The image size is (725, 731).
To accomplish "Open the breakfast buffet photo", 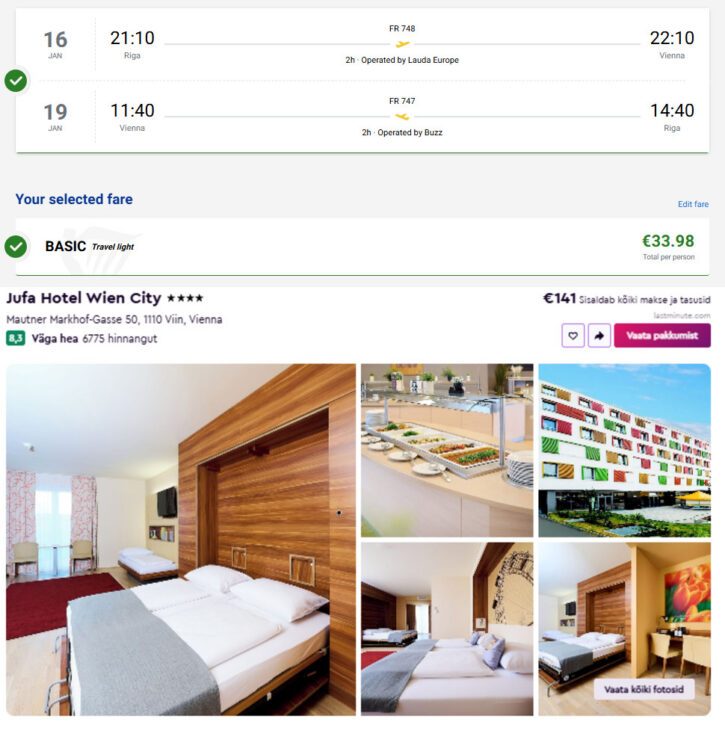I will coord(447,450).
